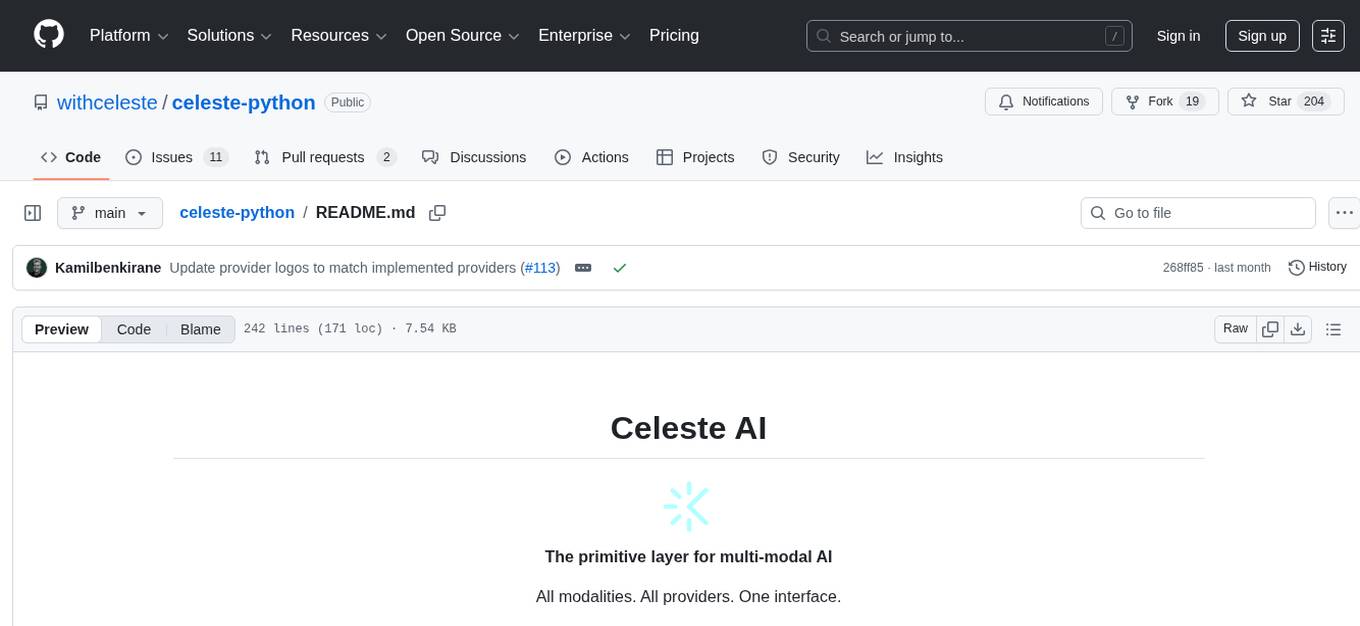
Task: Click the green commit status check
Action: click(x=620, y=268)
